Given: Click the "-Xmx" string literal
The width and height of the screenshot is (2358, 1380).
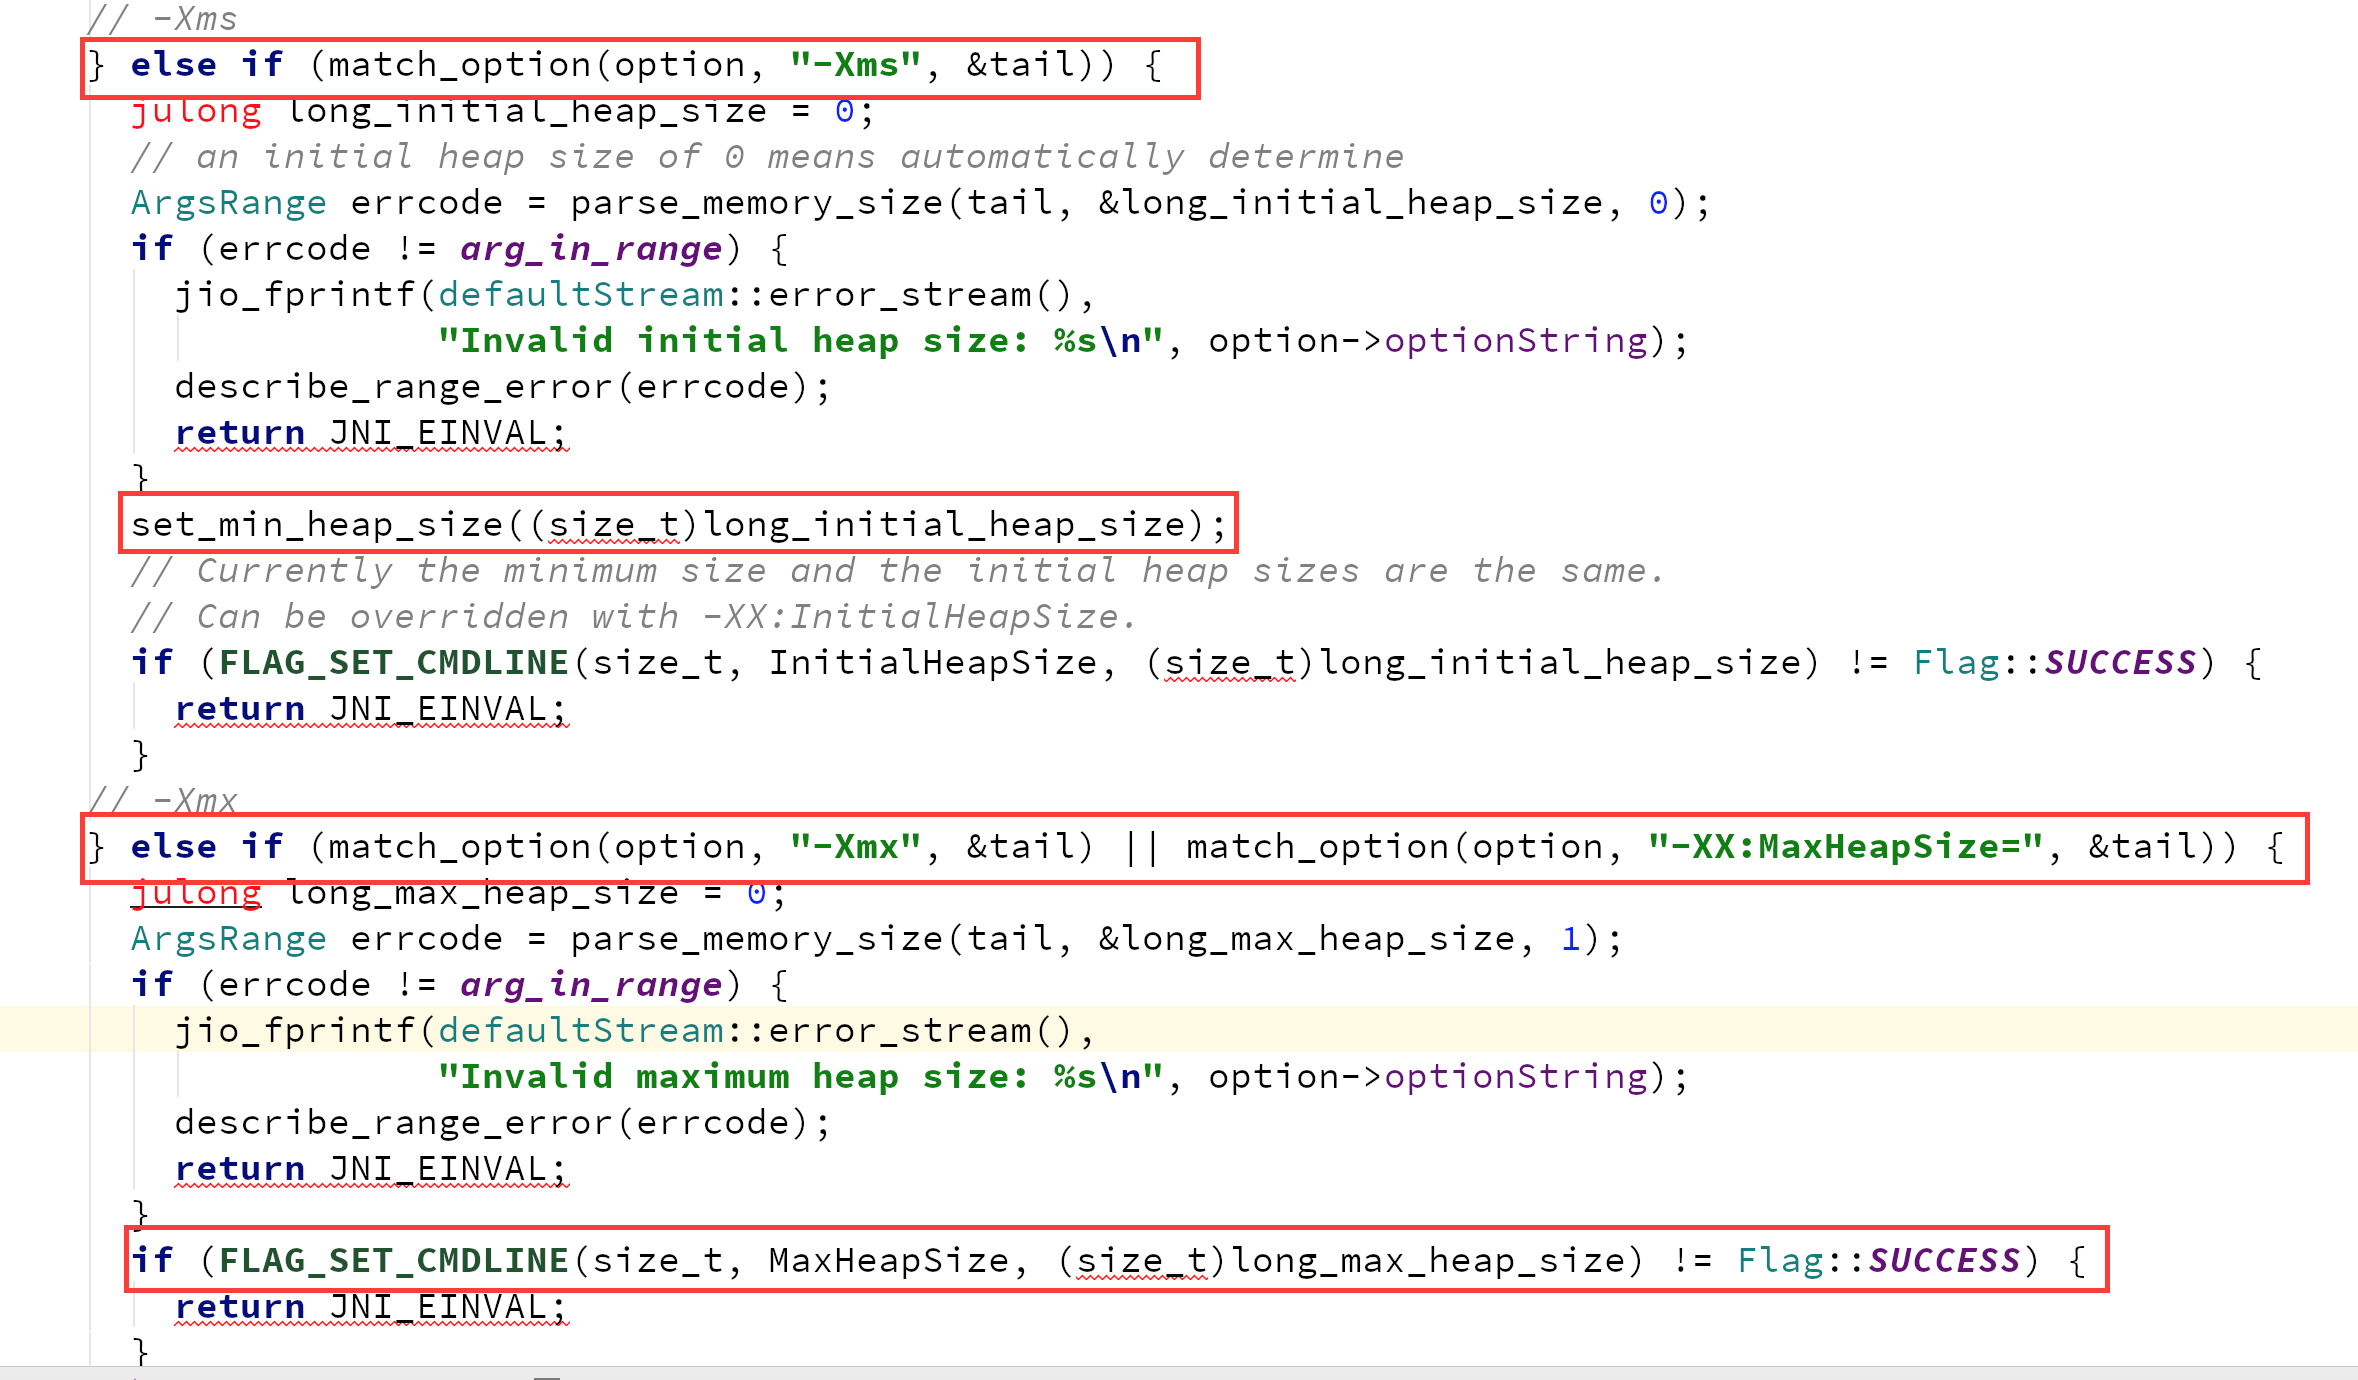Looking at the screenshot, I should click(854, 847).
